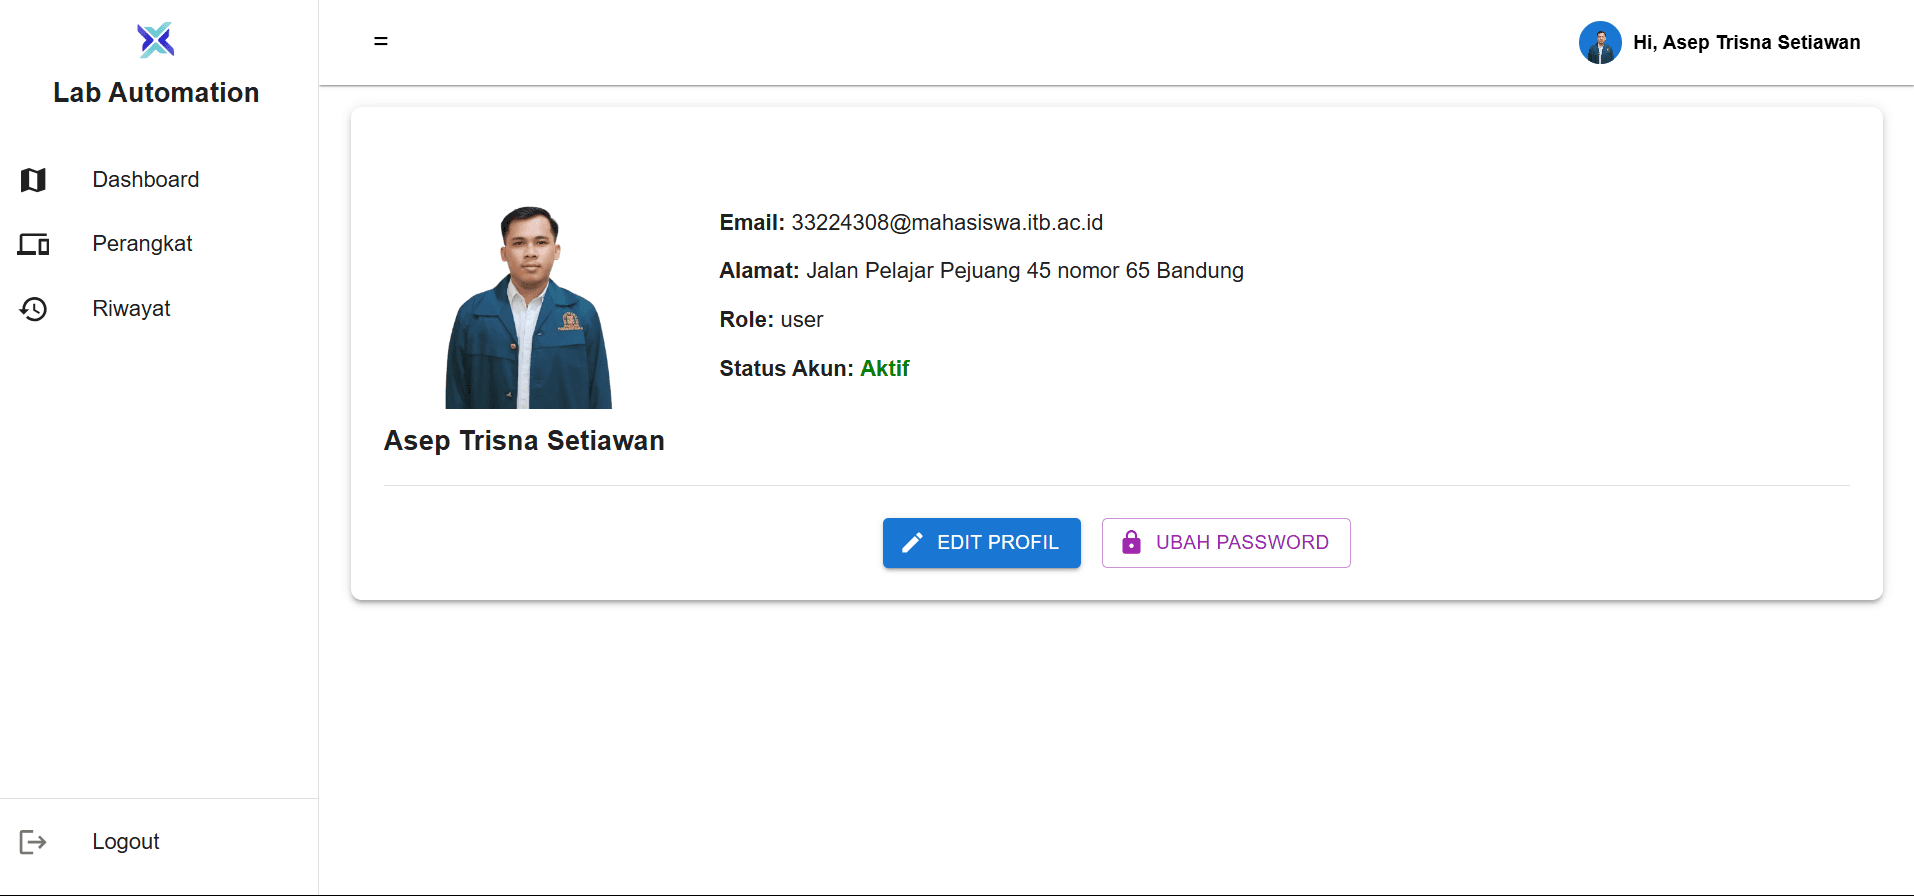Click the Lab Automation title text

pyautogui.click(x=156, y=93)
